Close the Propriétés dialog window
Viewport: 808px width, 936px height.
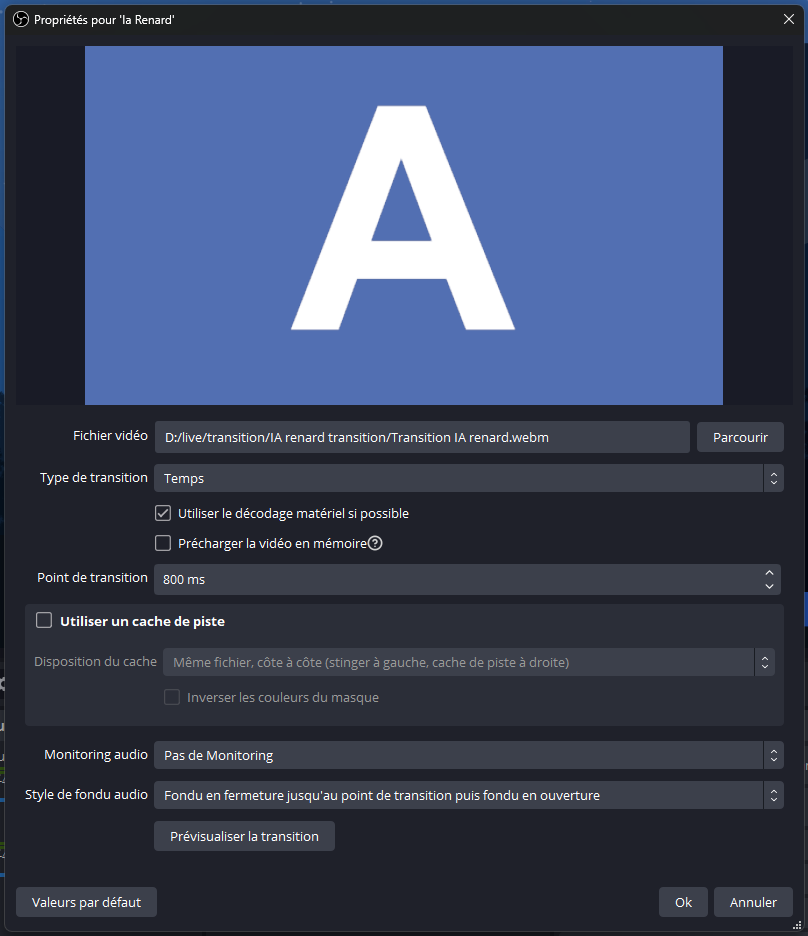[x=787, y=19]
